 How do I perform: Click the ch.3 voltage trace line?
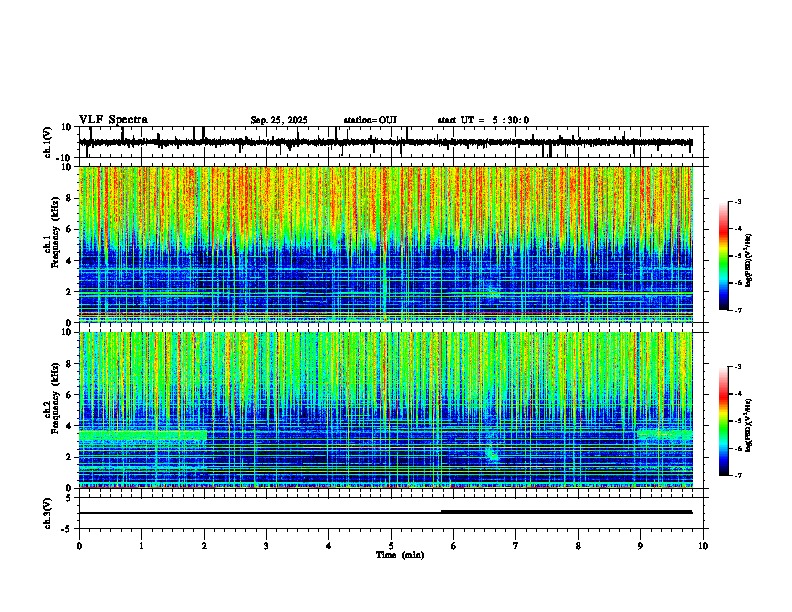click(x=385, y=513)
